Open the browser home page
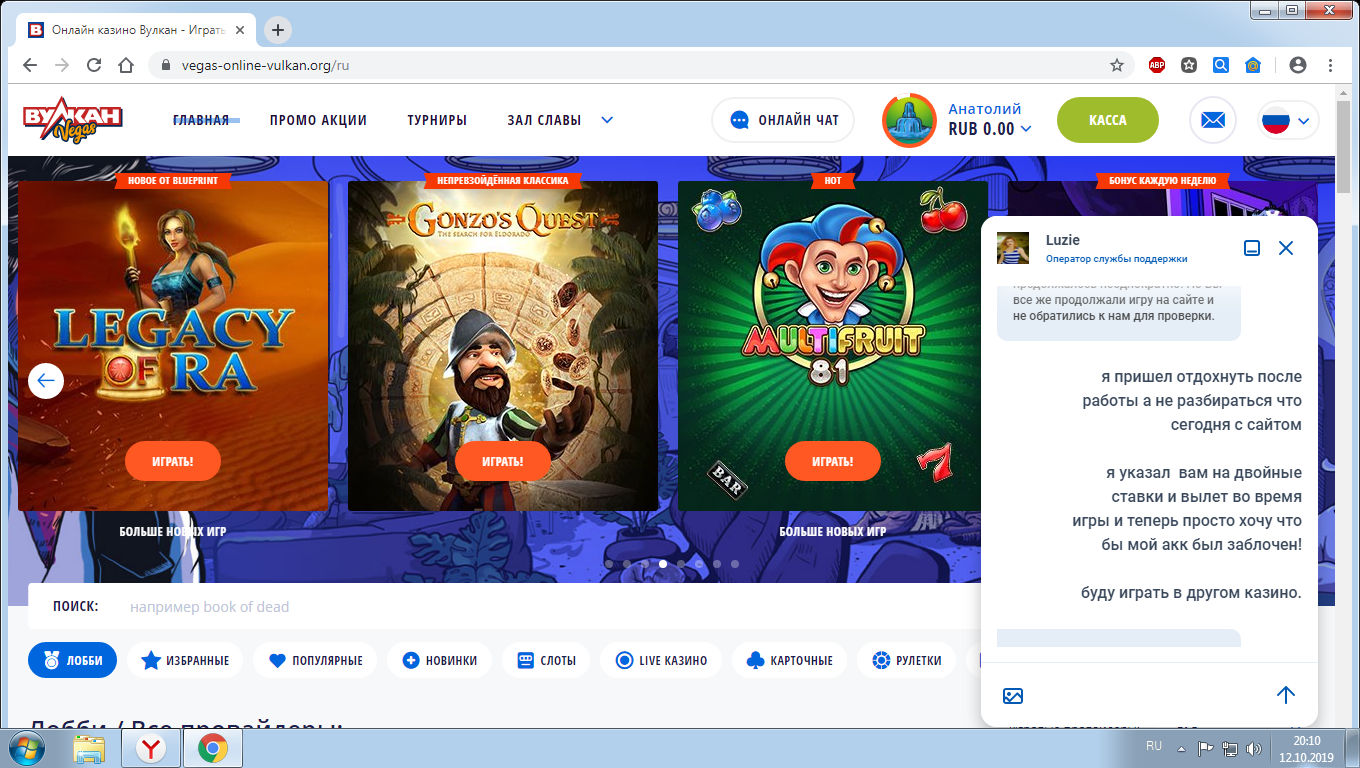 point(126,65)
